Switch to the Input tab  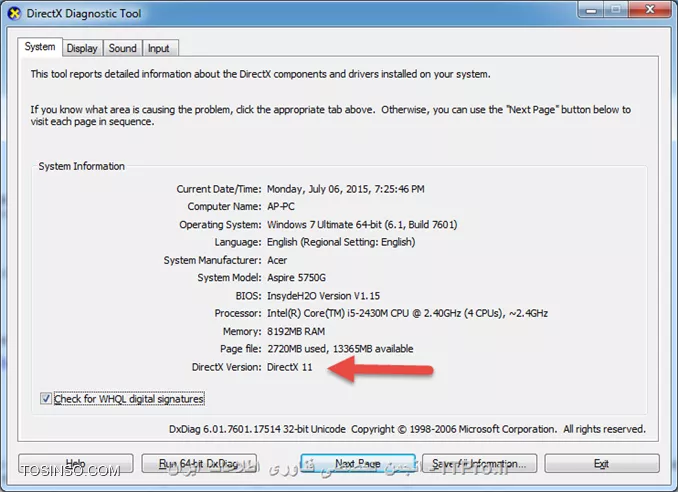click(159, 48)
